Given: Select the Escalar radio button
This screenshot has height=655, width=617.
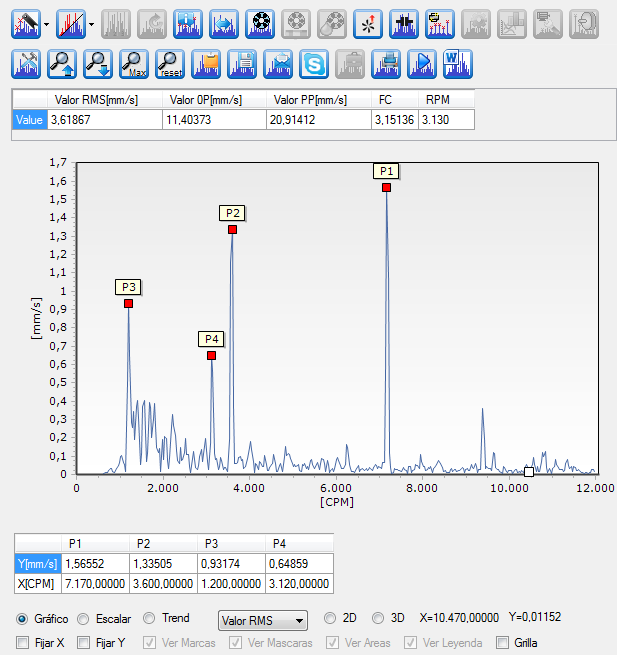Looking at the screenshot, I should (83, 619).
